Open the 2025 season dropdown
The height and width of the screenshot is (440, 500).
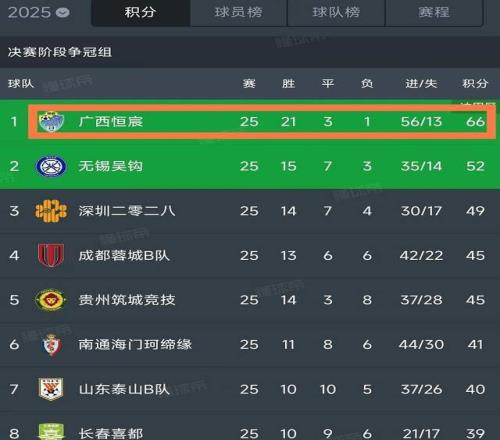pos(38,13)
